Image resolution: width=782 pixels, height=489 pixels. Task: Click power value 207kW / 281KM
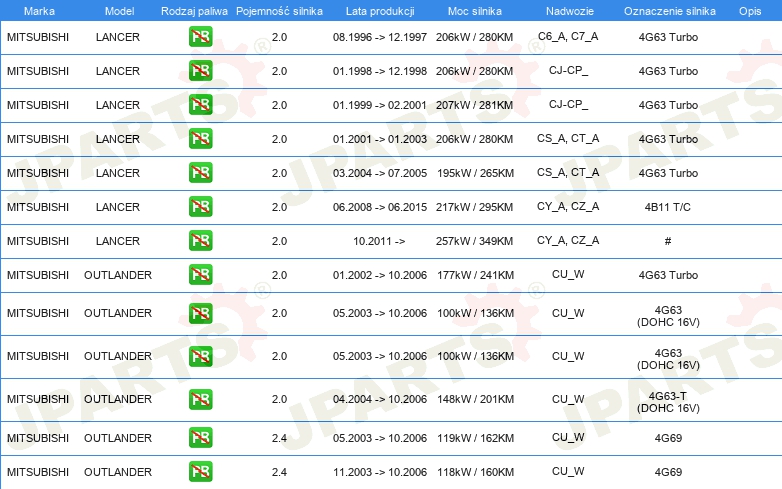pos(474,105)
